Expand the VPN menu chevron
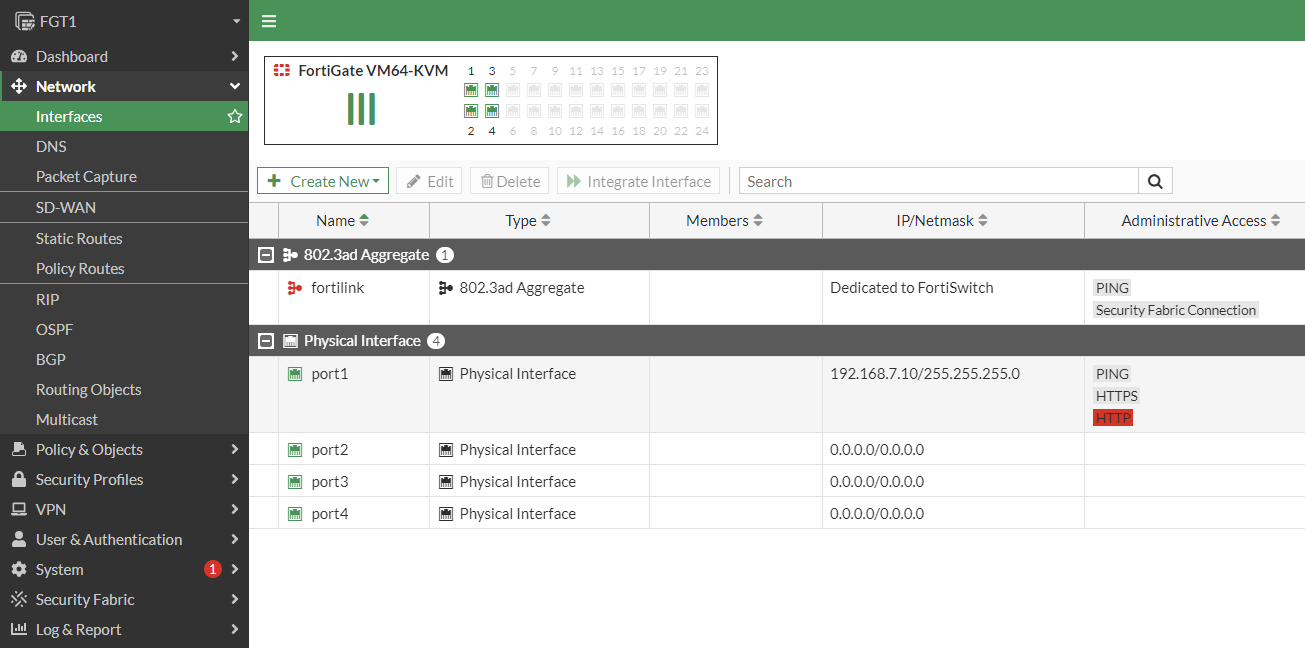The image size is (1305, 648). click(x=235, y=509)
